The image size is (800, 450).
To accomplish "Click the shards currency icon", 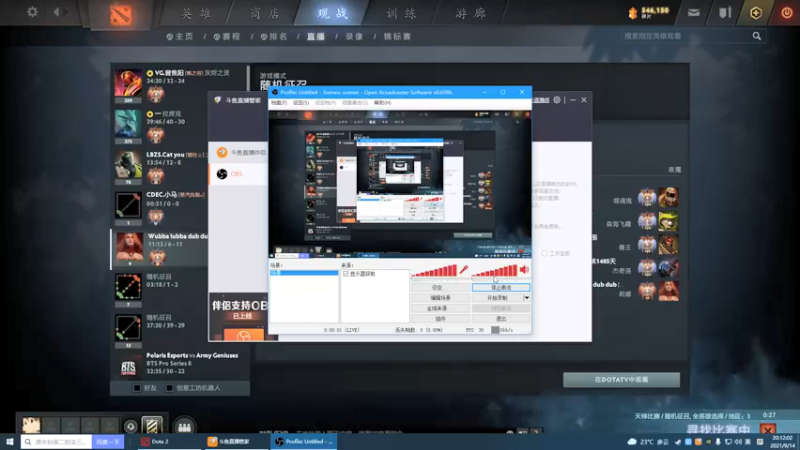I will tap(633, 13).
